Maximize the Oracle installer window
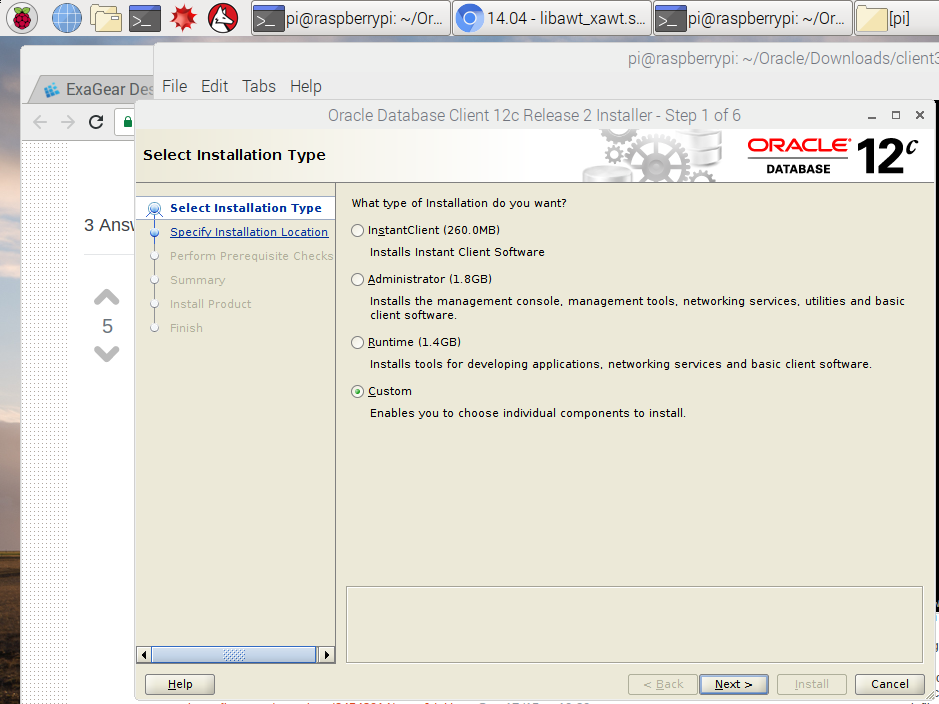This screenshot has width=939, height=704. pyautogui.click(x=896, y=115)
